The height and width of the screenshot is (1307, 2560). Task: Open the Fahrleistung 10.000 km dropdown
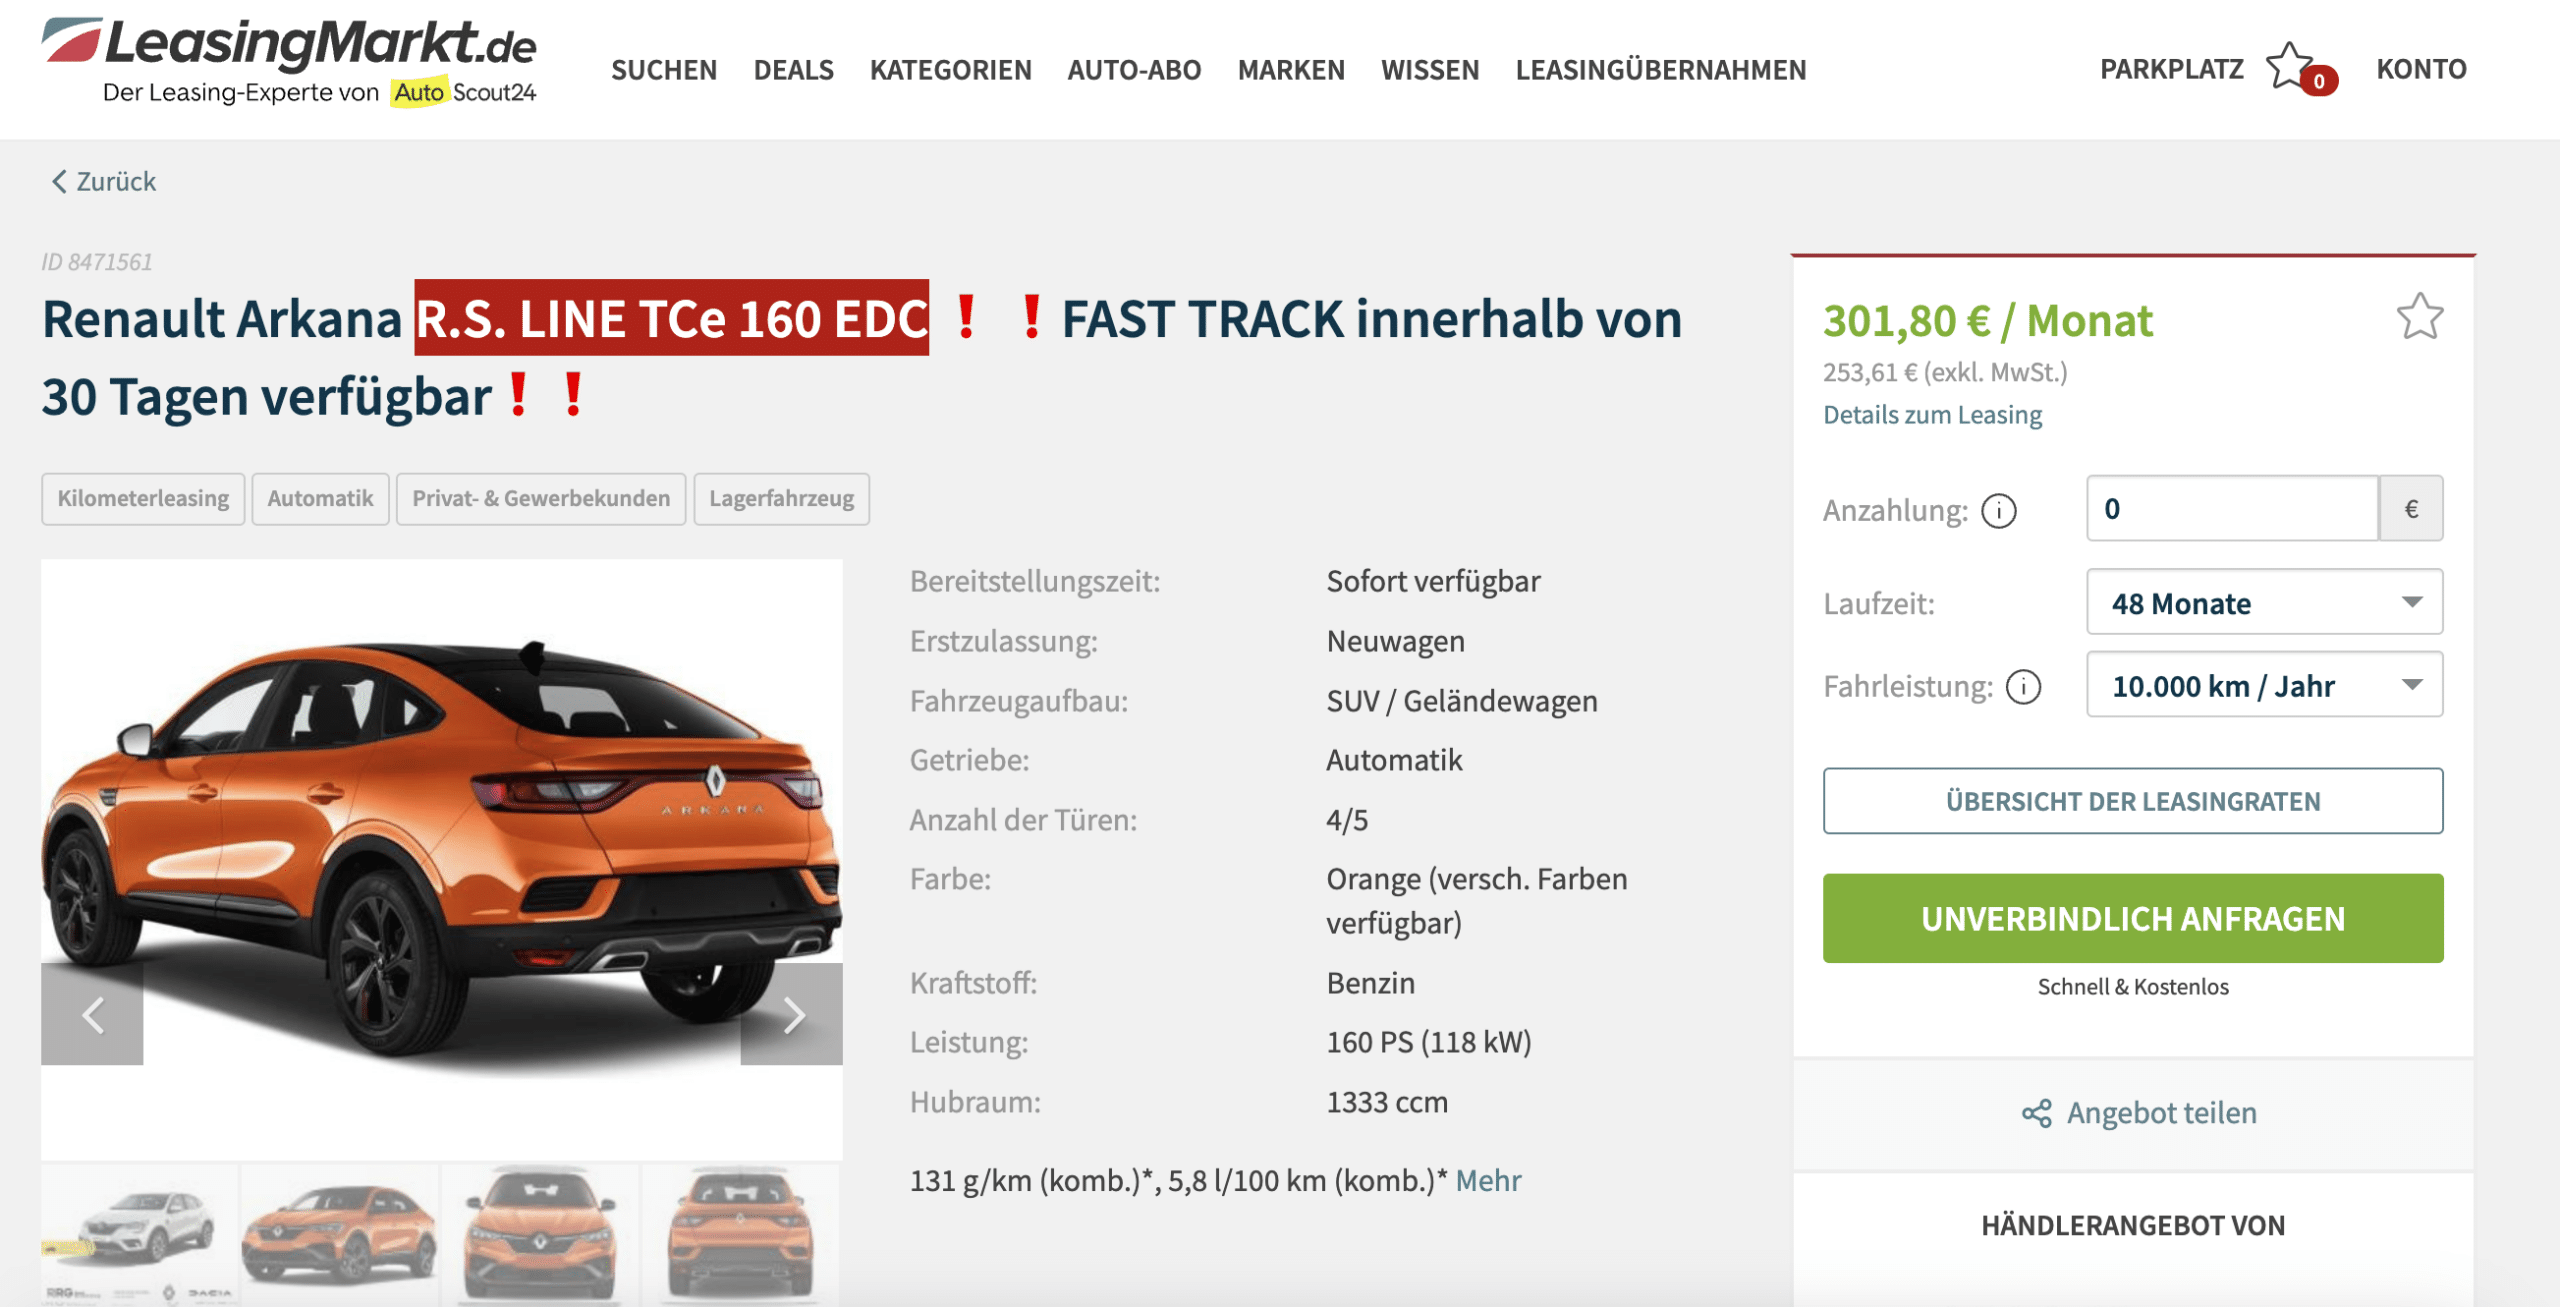(2264, 685)
